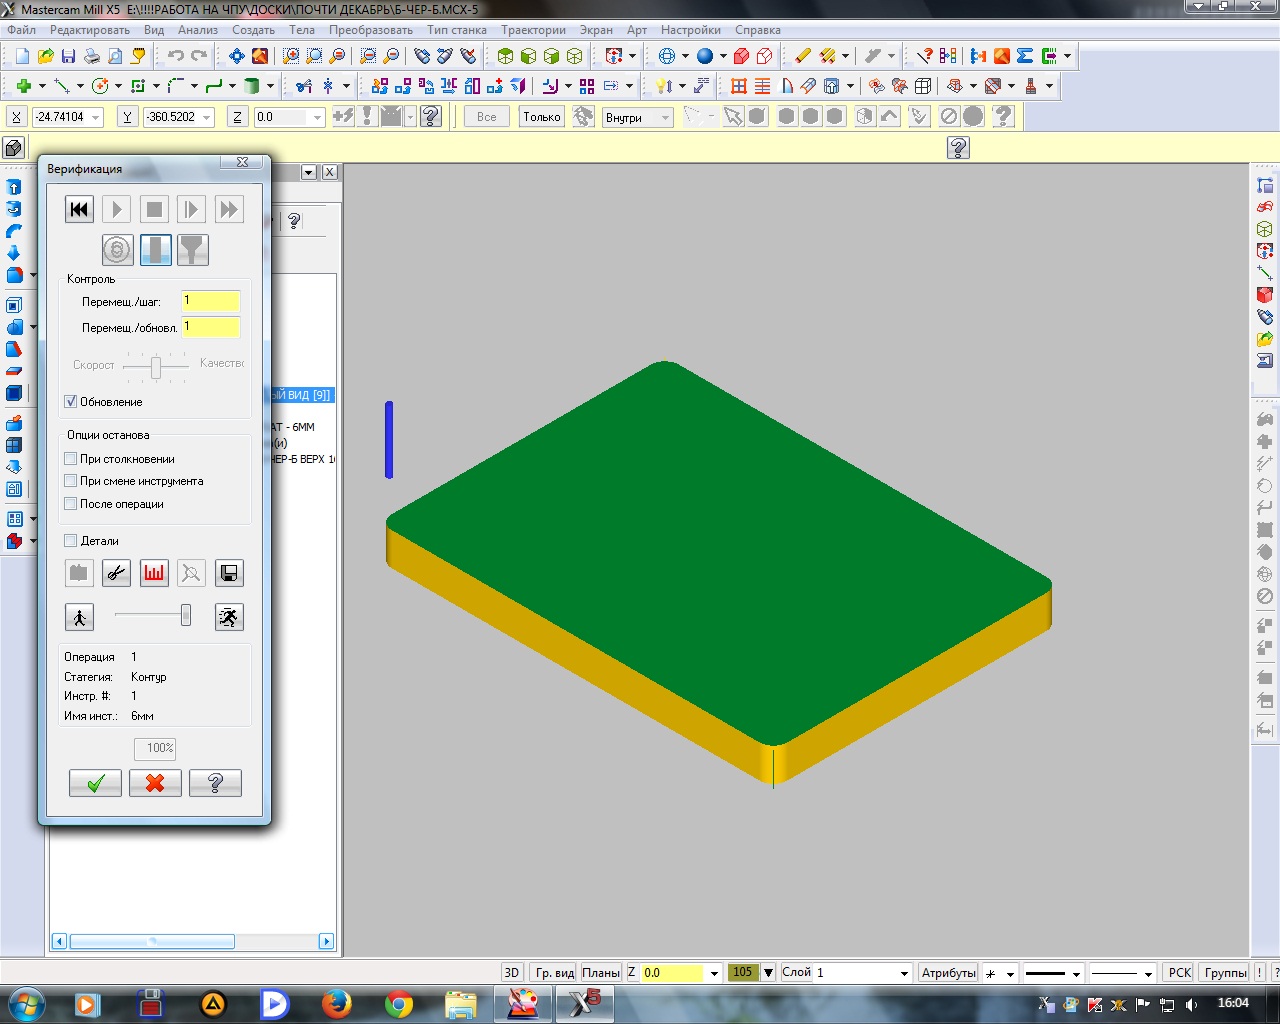Click the running man fast speed icon
The width and height of the screenshot is (1280, 1024).
click(x=229, y=617)
